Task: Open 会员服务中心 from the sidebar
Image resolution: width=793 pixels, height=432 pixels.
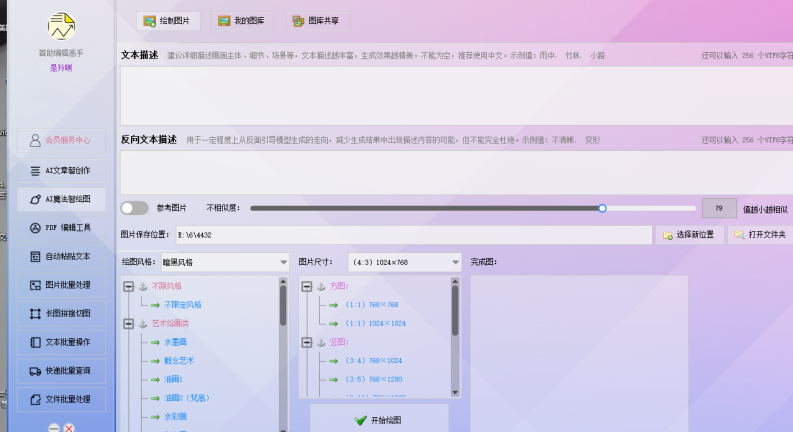Action: click(61, 140)
